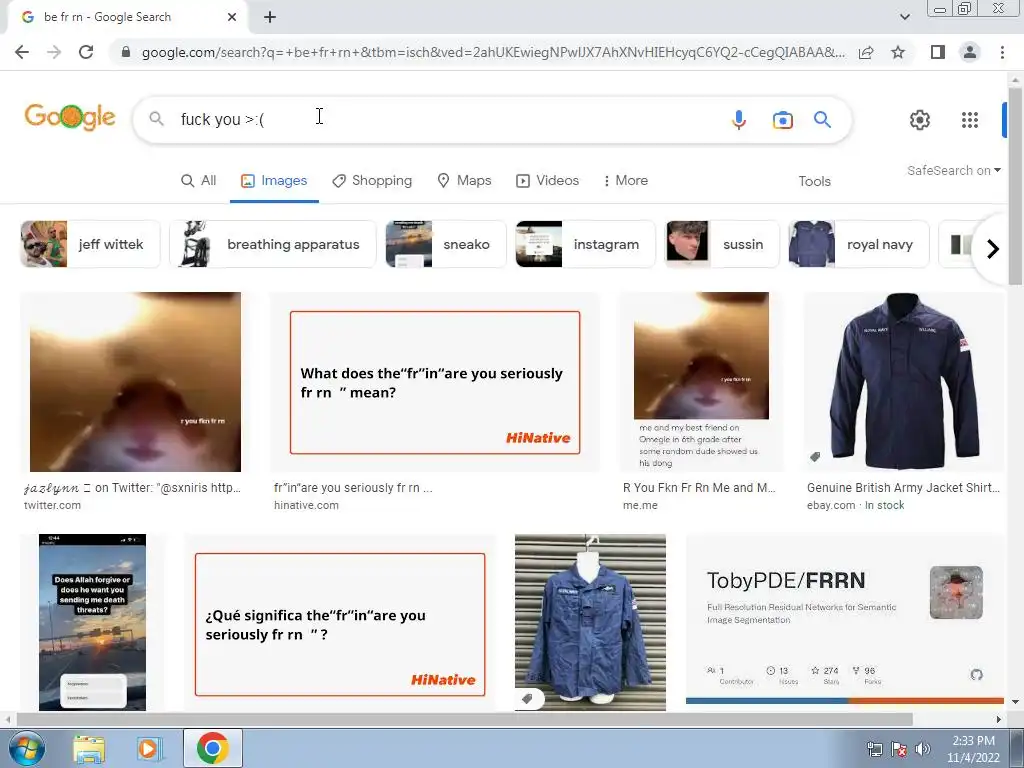Click the padlock site info icon
This screenshot has height=768, width=1024.
click(x=126, y=52)
